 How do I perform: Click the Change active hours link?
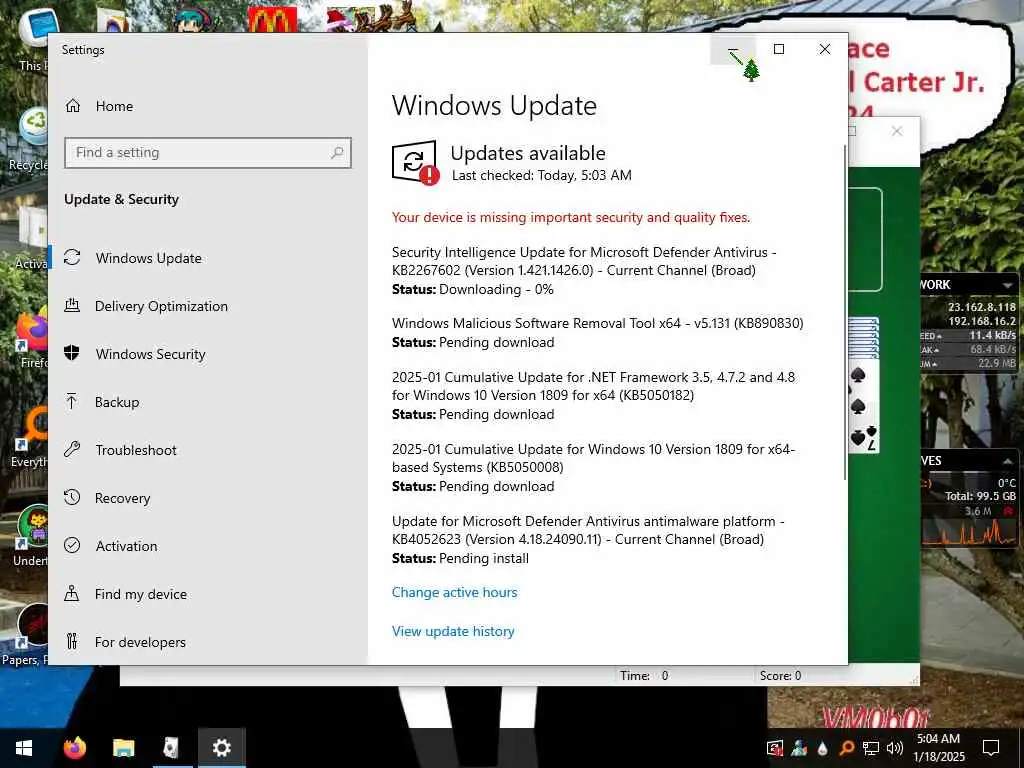click(x=455, y=592)
